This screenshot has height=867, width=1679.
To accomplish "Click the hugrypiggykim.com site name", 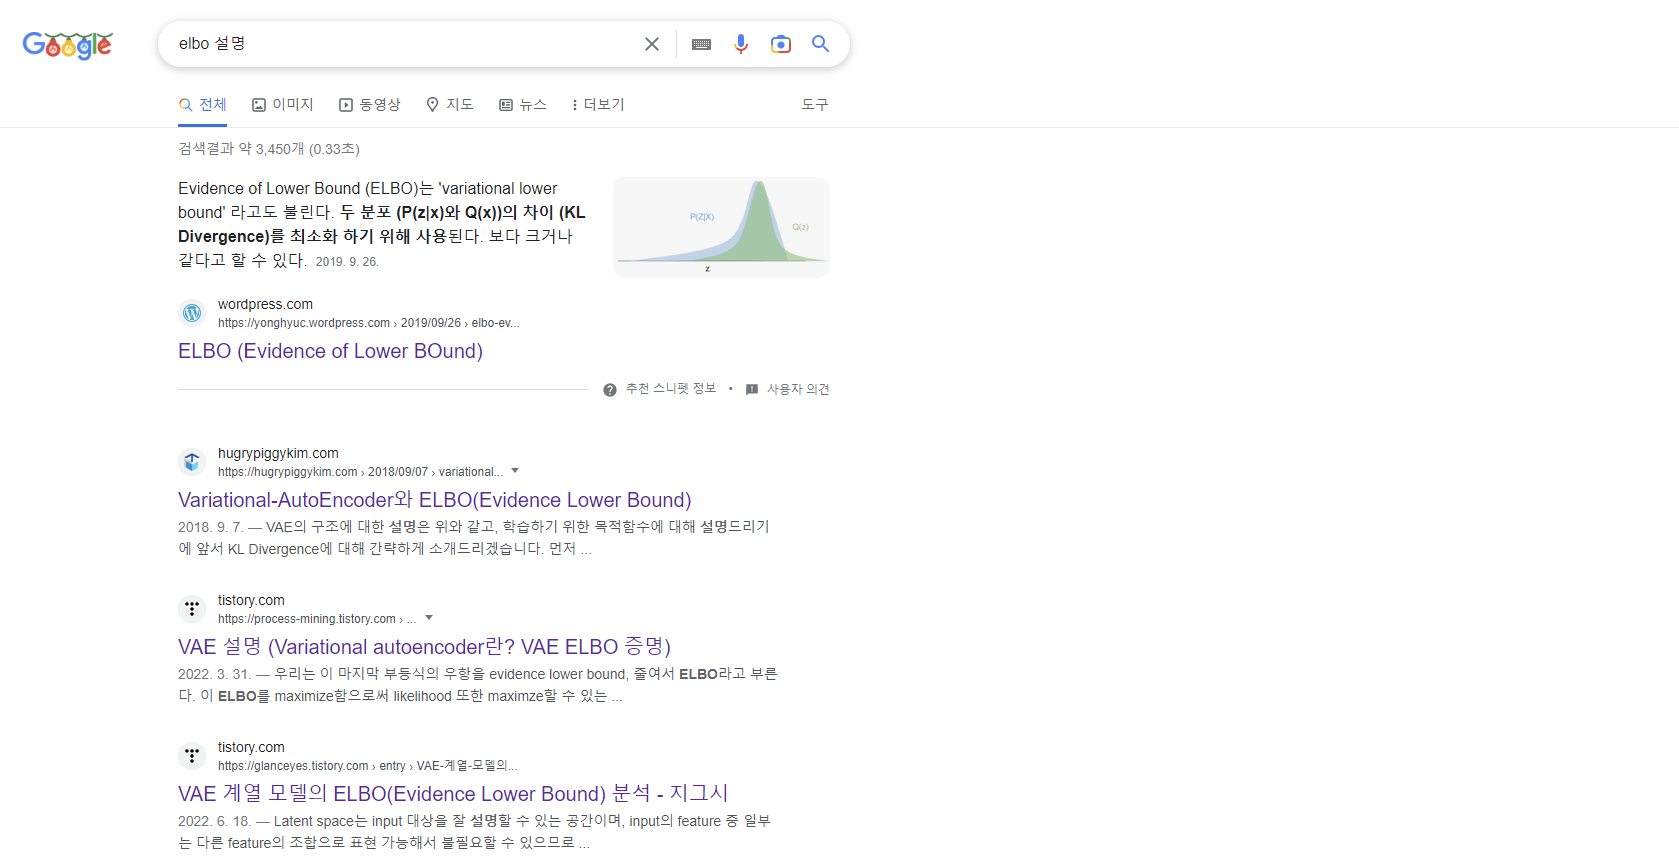I will [x=278, y=453].
